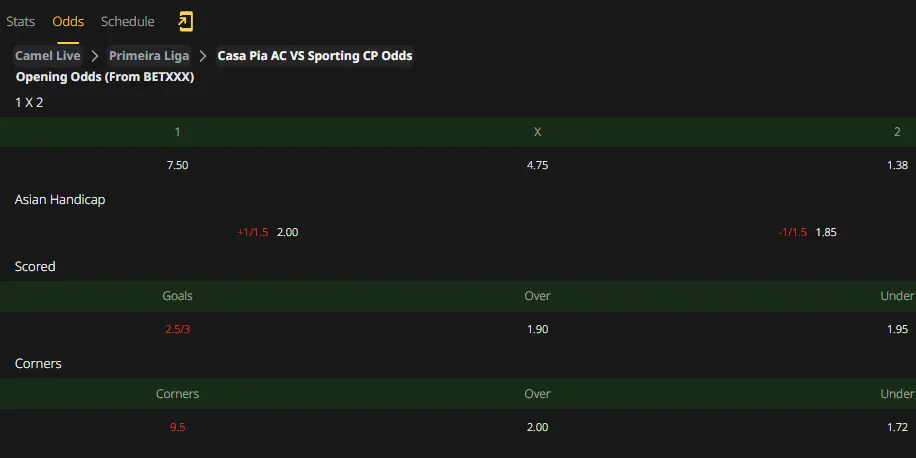The height and width of the screenshot is (458, 916).
Task: Choose corners Under odds 1.72
Action: (x=897, y=428)
